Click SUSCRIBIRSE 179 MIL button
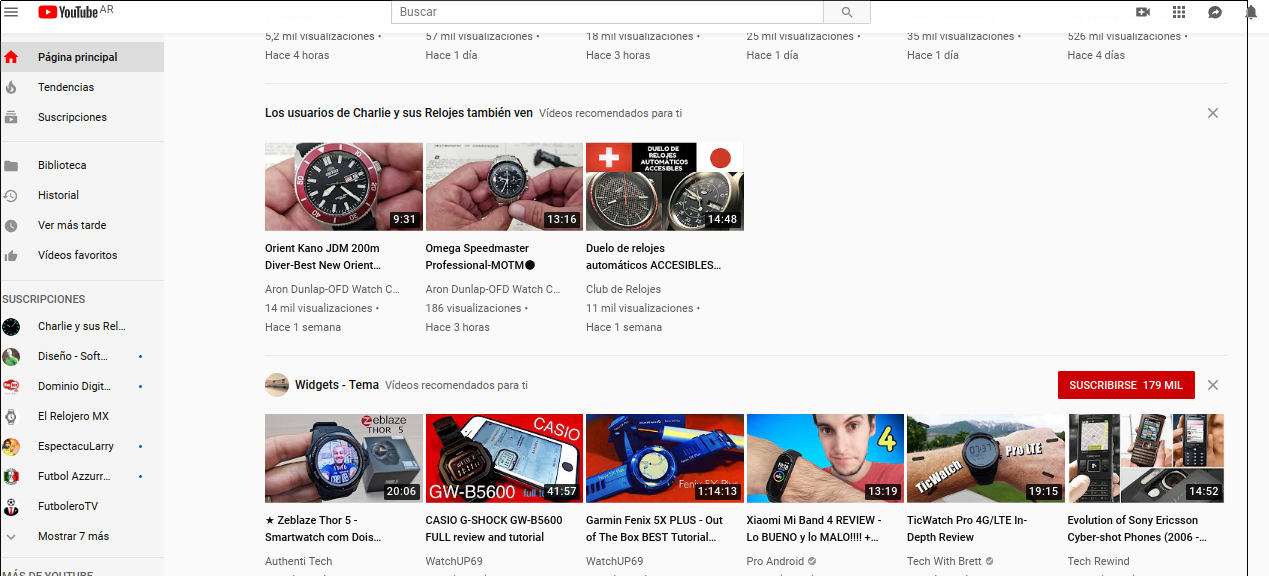Viewport: 1269px width, 576px height. coord(1126,385)
